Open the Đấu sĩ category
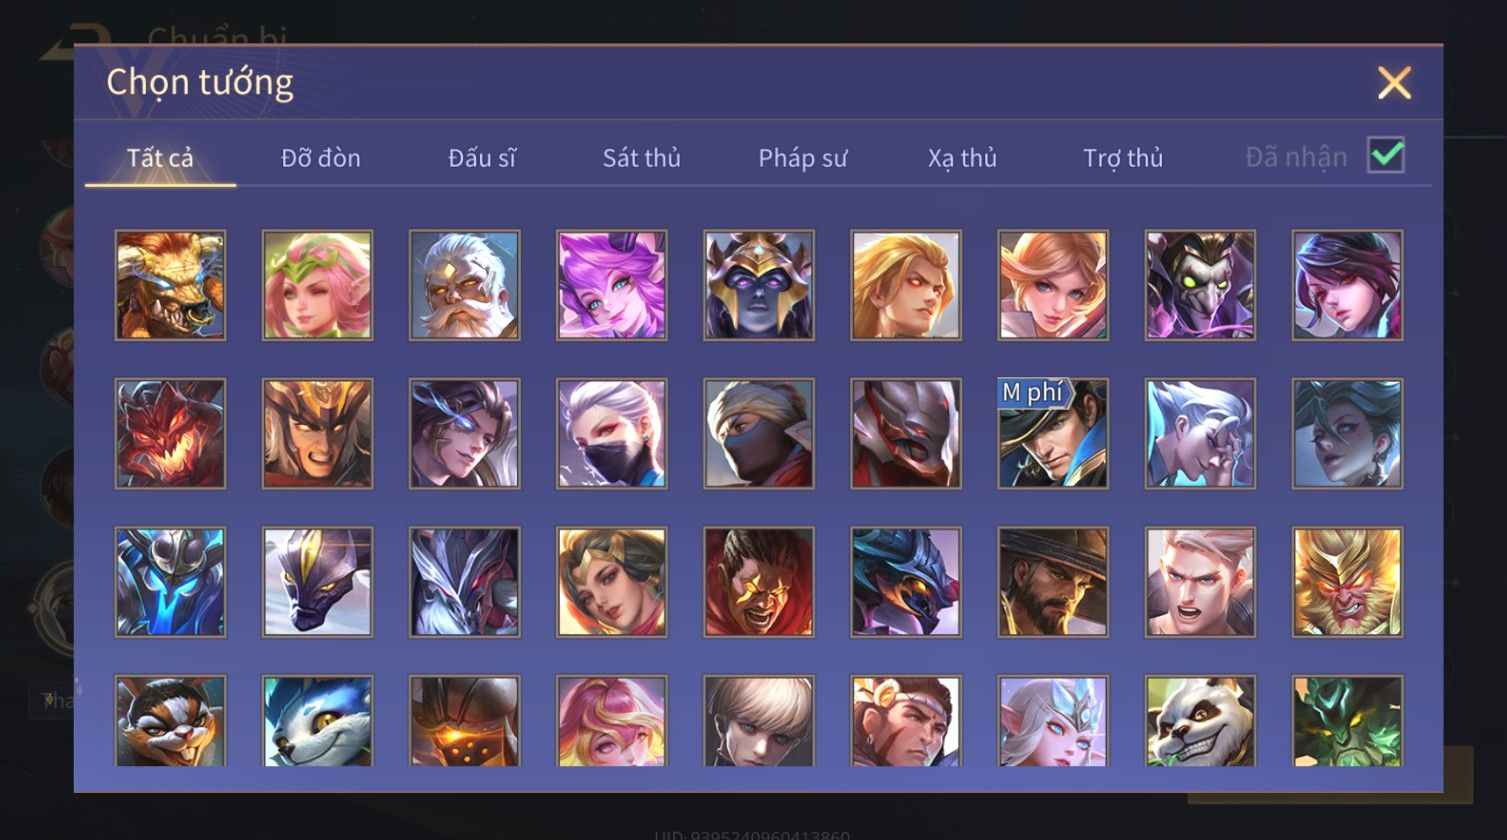Screen dimensions: 1507x840 (482, 158)
